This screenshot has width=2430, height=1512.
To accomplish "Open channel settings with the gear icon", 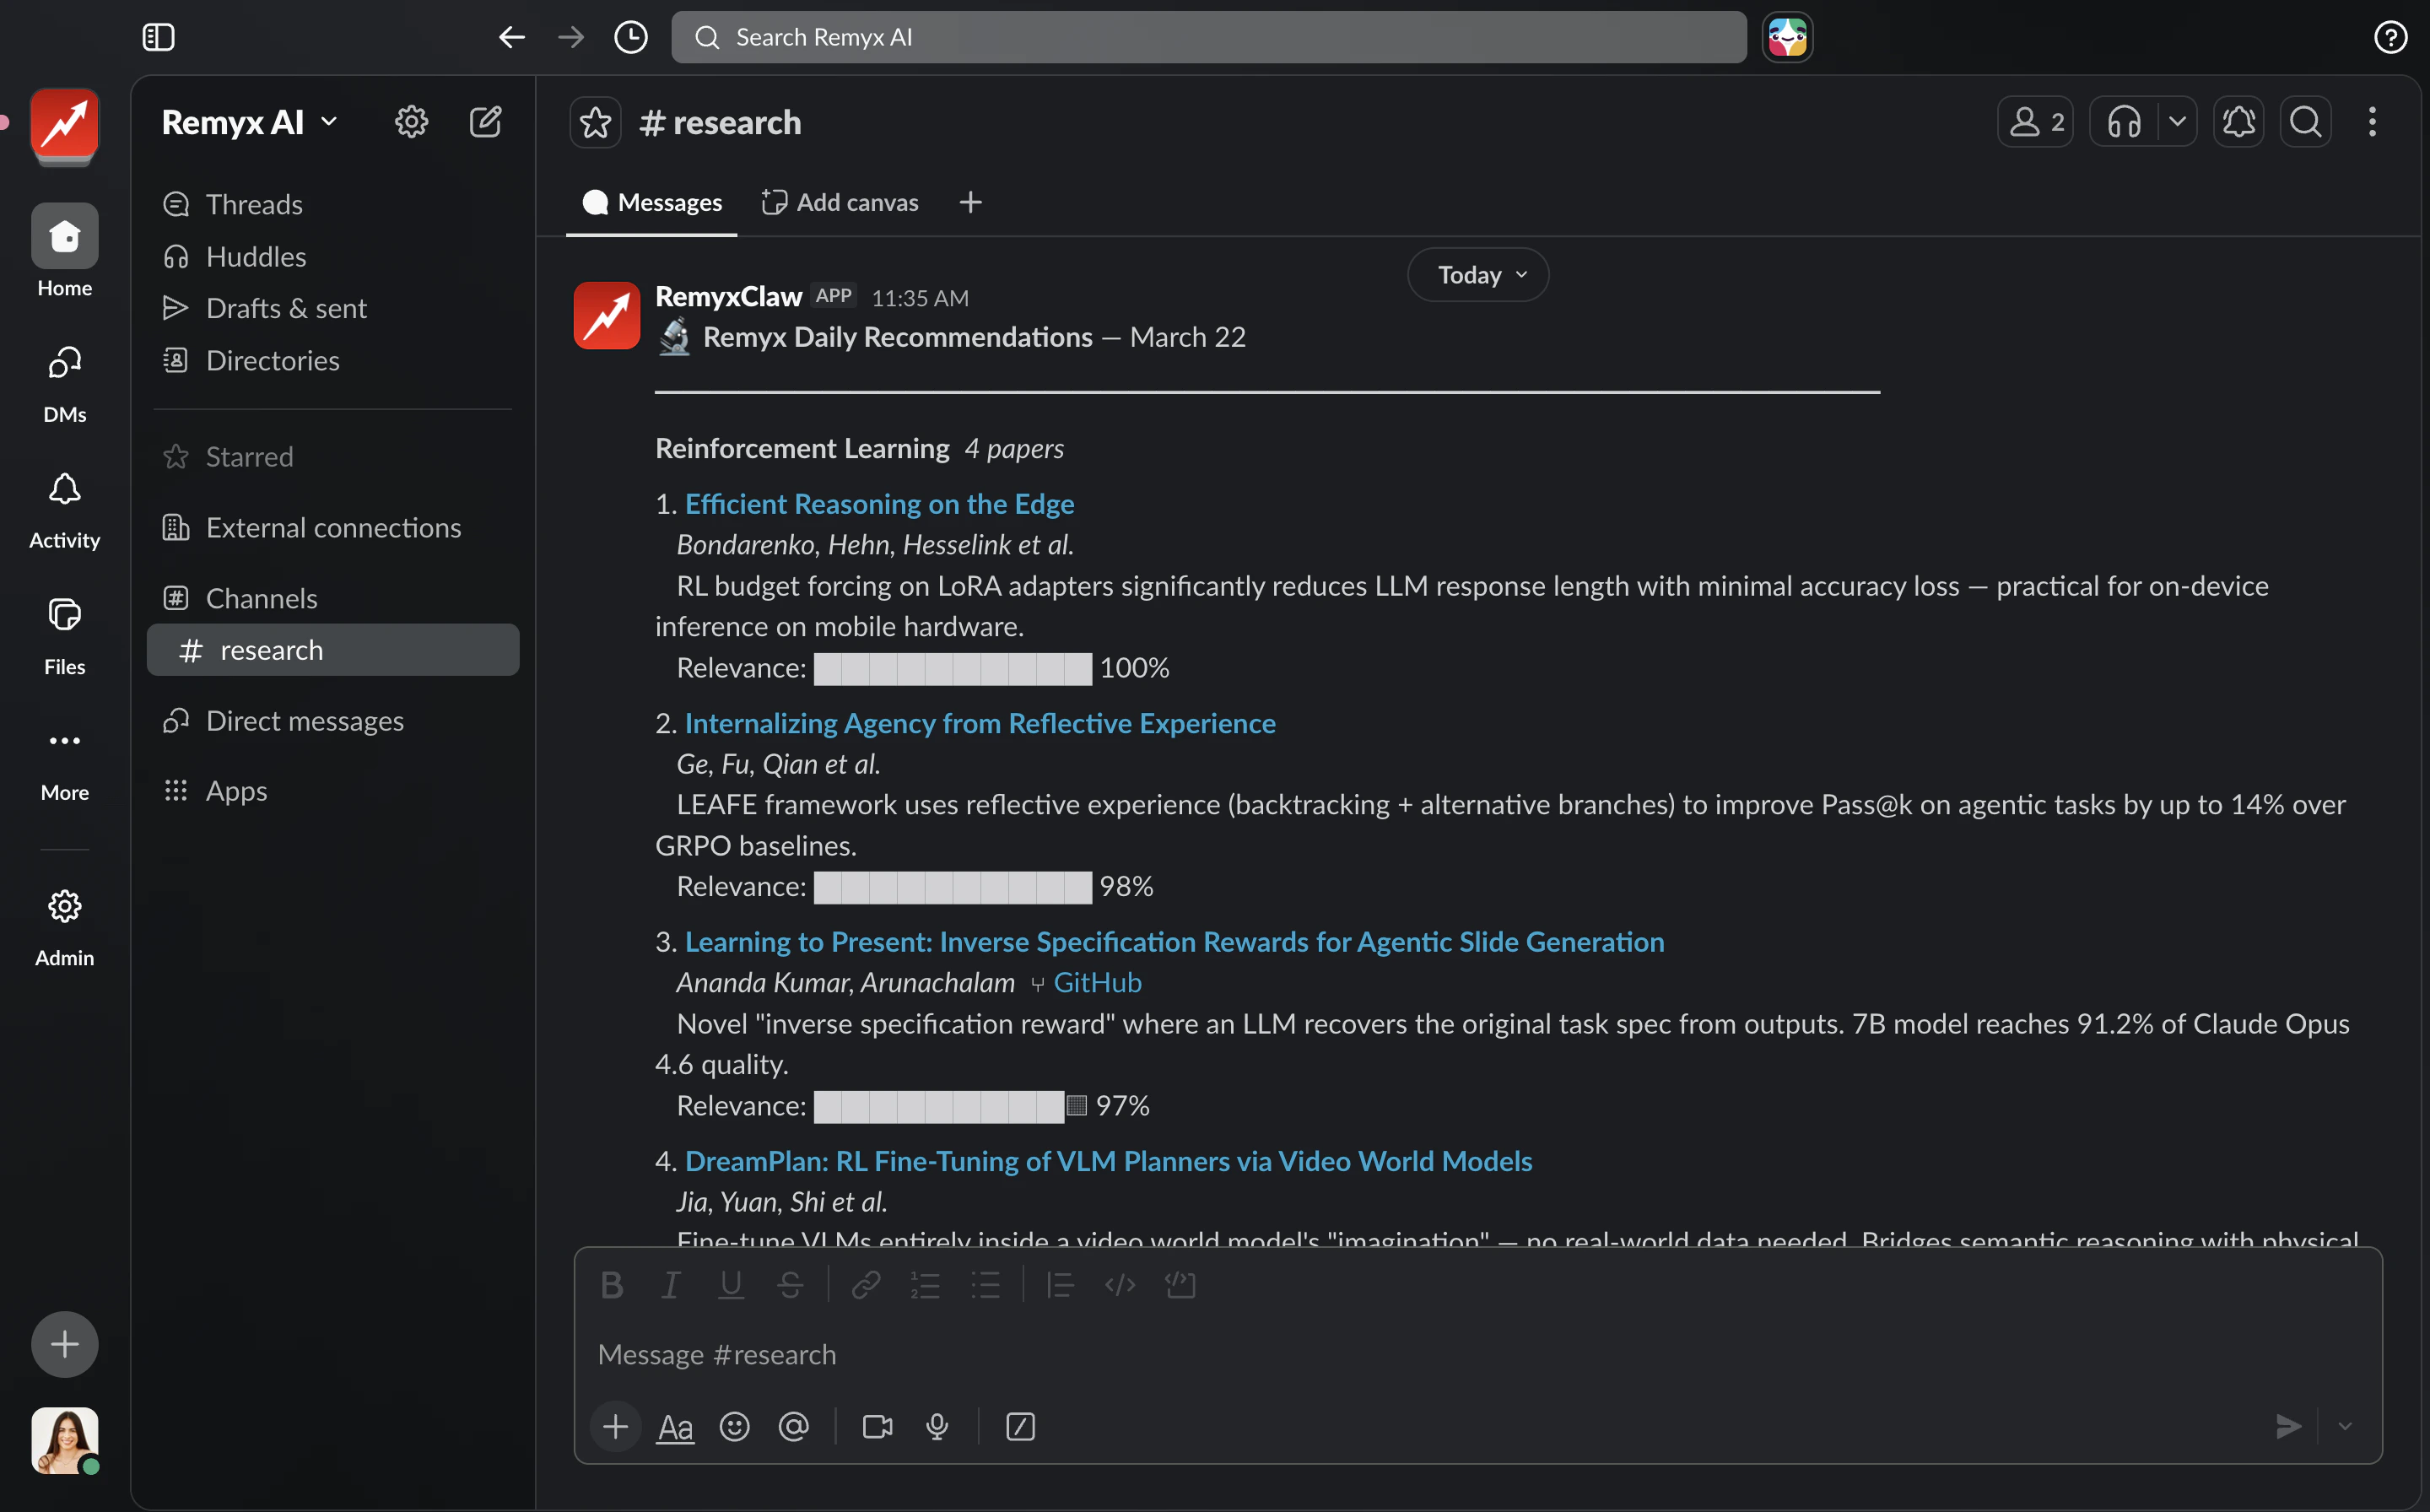I will point(410,121).
